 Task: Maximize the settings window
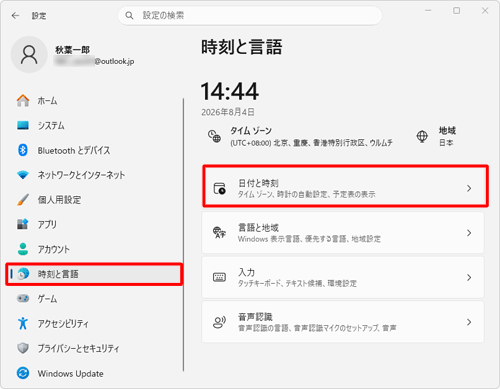[x=457, y=11]
